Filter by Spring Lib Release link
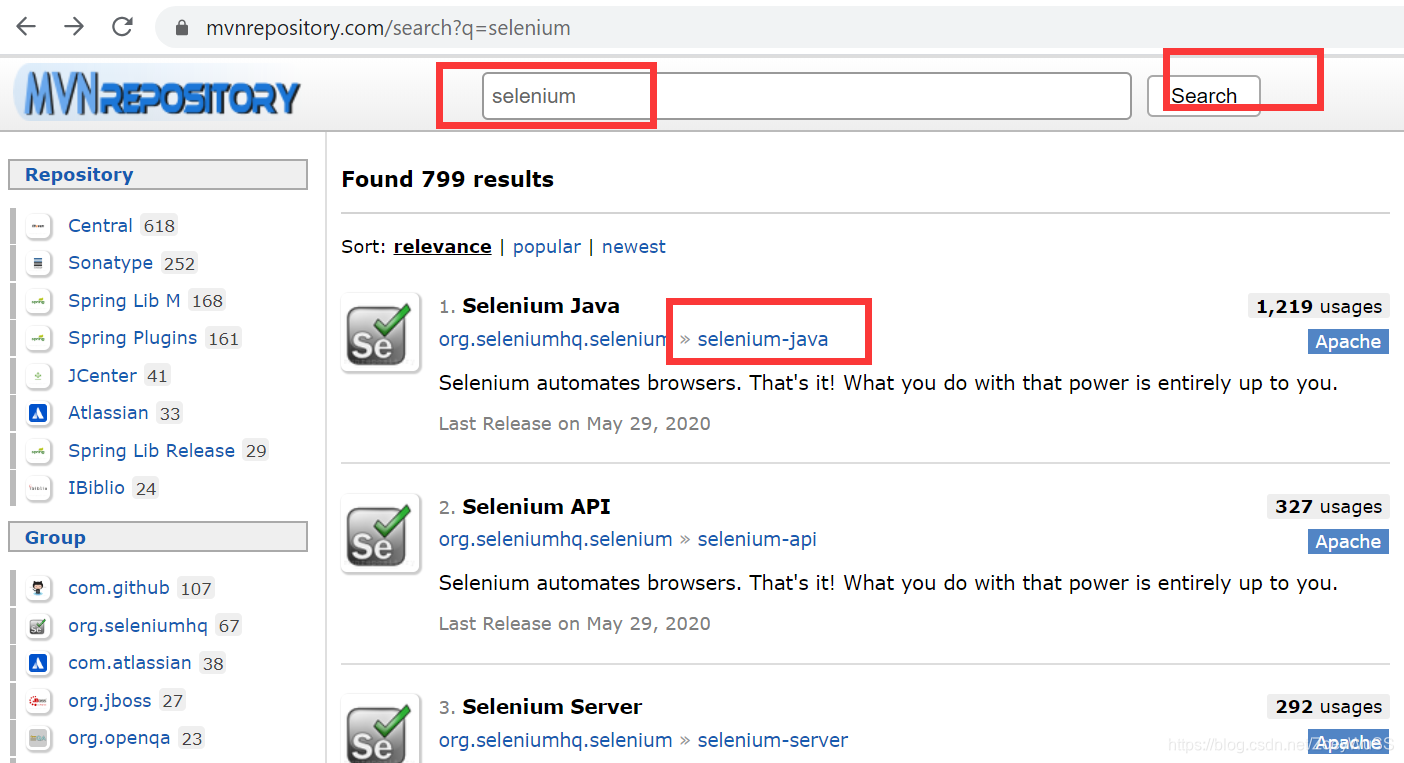The height and width of the screenshot is (763, 1404). 151,451
